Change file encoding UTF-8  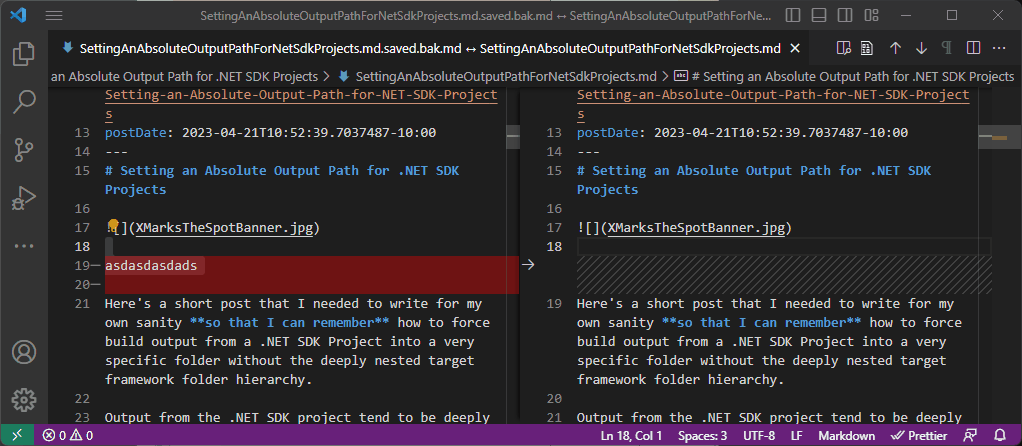(757, 435)
